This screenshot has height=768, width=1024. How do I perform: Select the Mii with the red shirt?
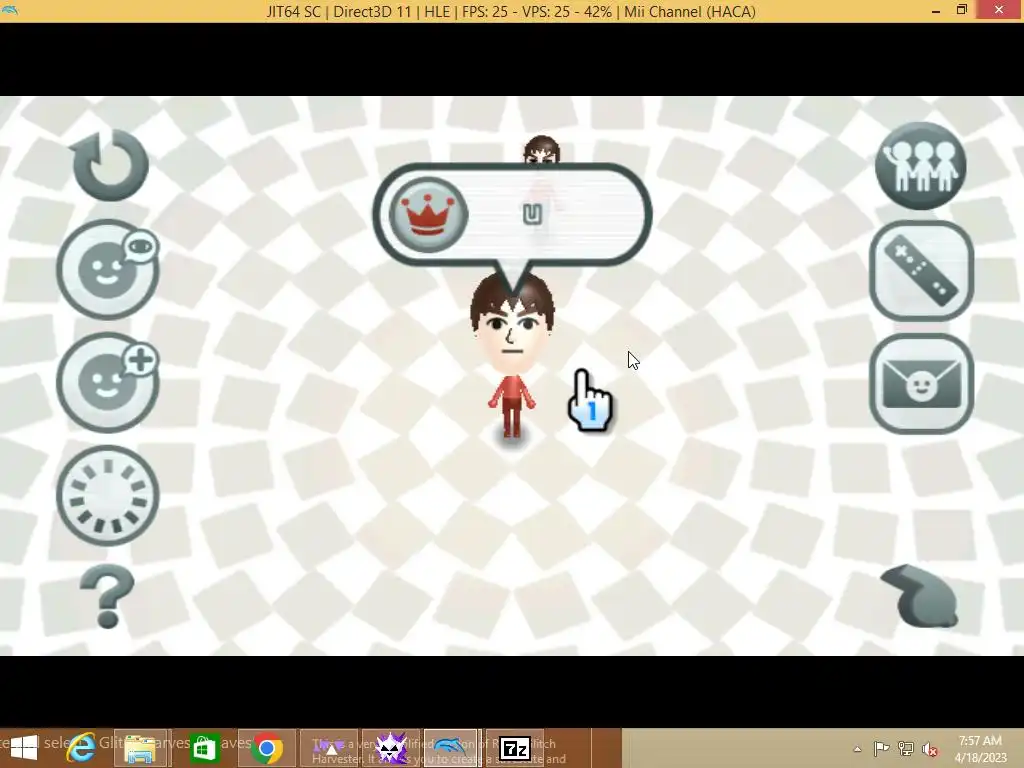(x=512, y=356)
